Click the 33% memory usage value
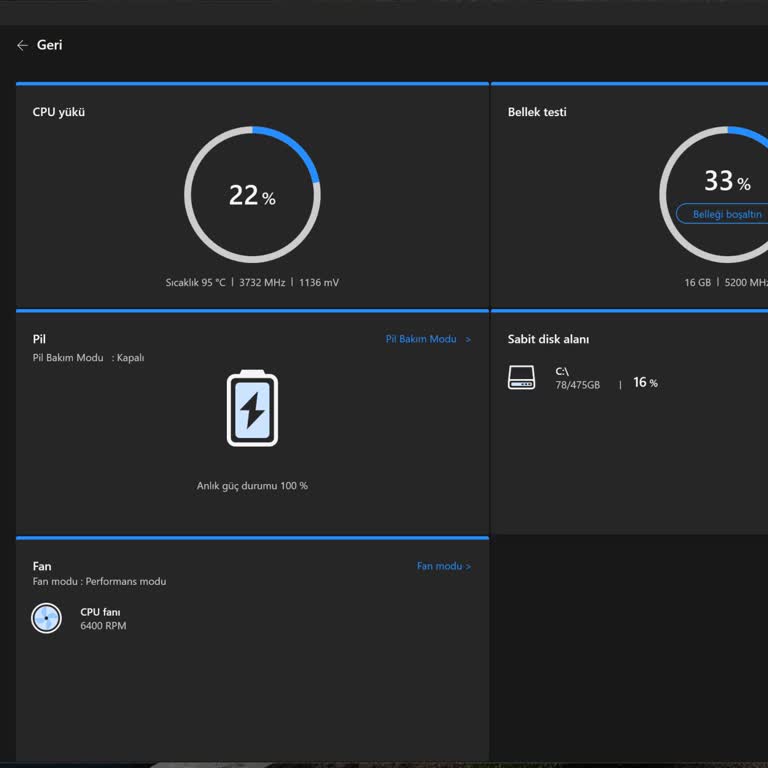 726,181
